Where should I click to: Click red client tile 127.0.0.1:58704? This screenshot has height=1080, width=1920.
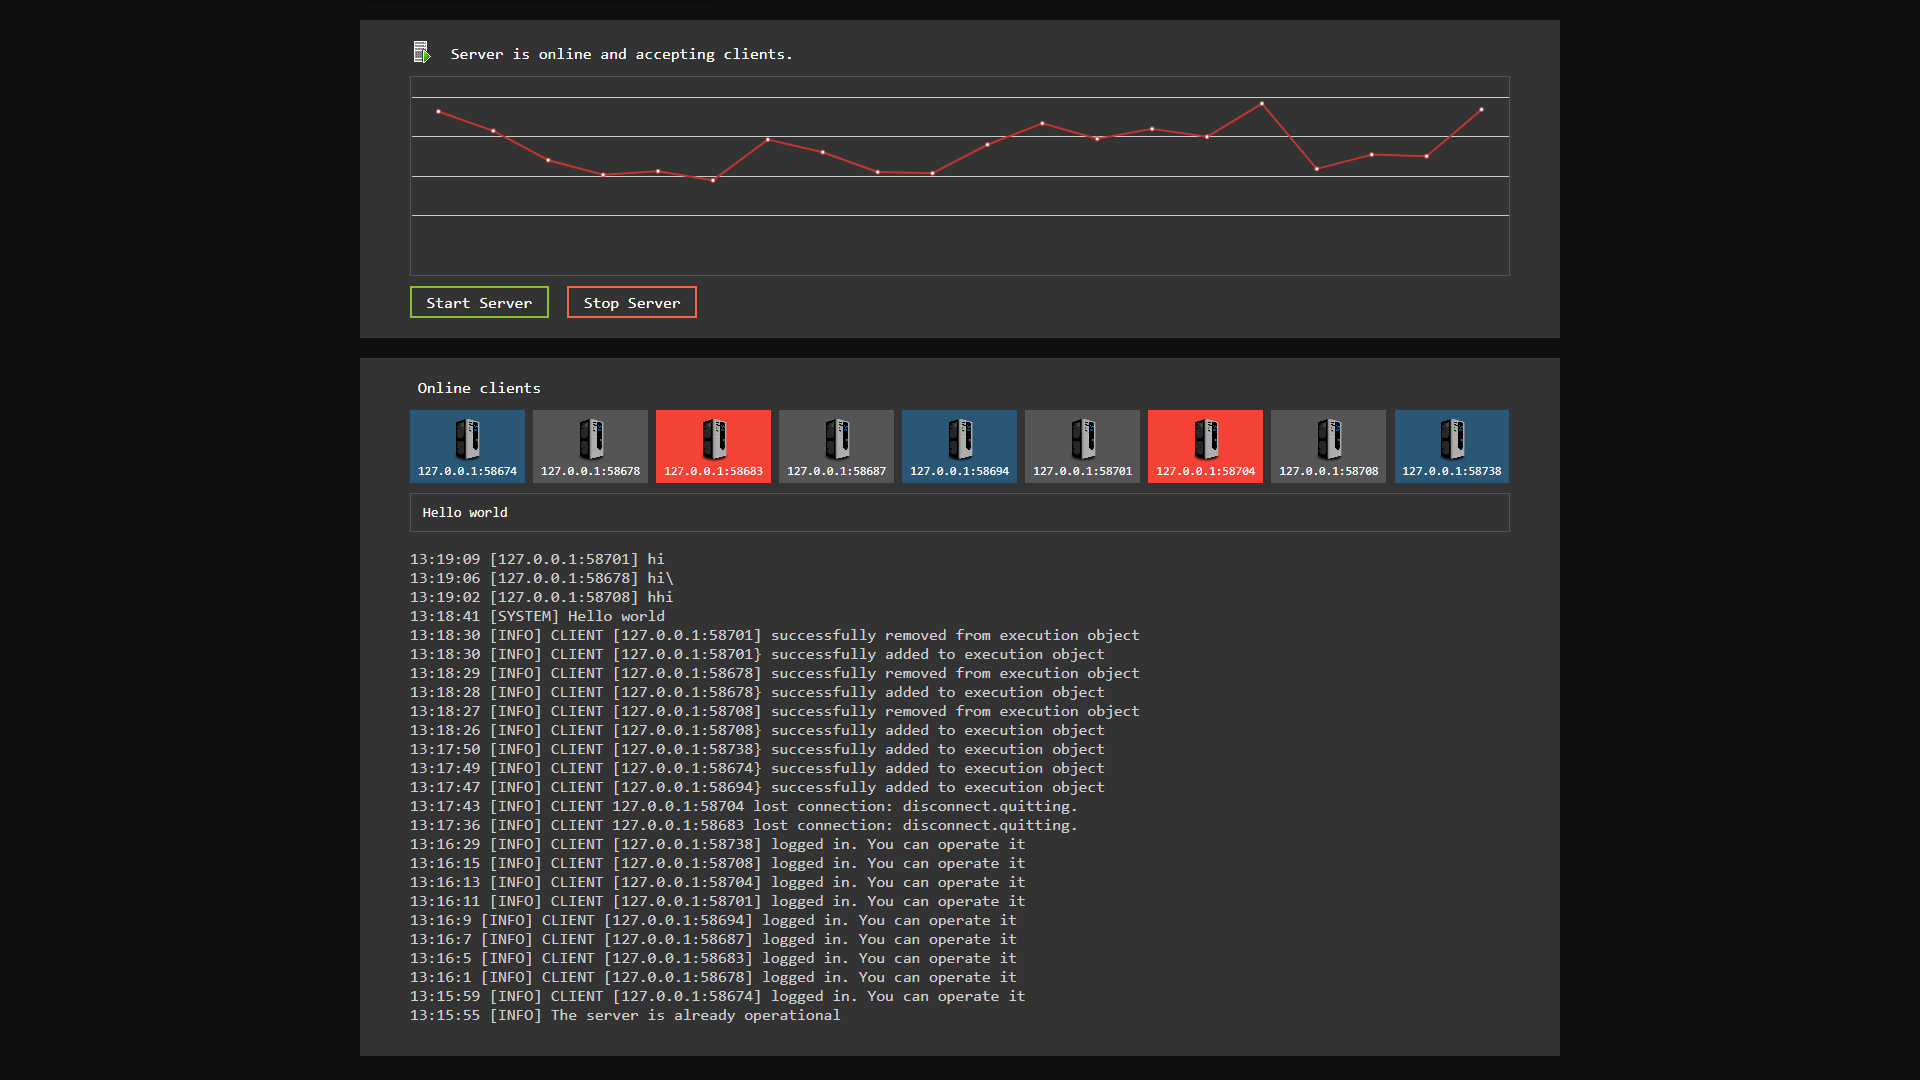click(1205, 447)
